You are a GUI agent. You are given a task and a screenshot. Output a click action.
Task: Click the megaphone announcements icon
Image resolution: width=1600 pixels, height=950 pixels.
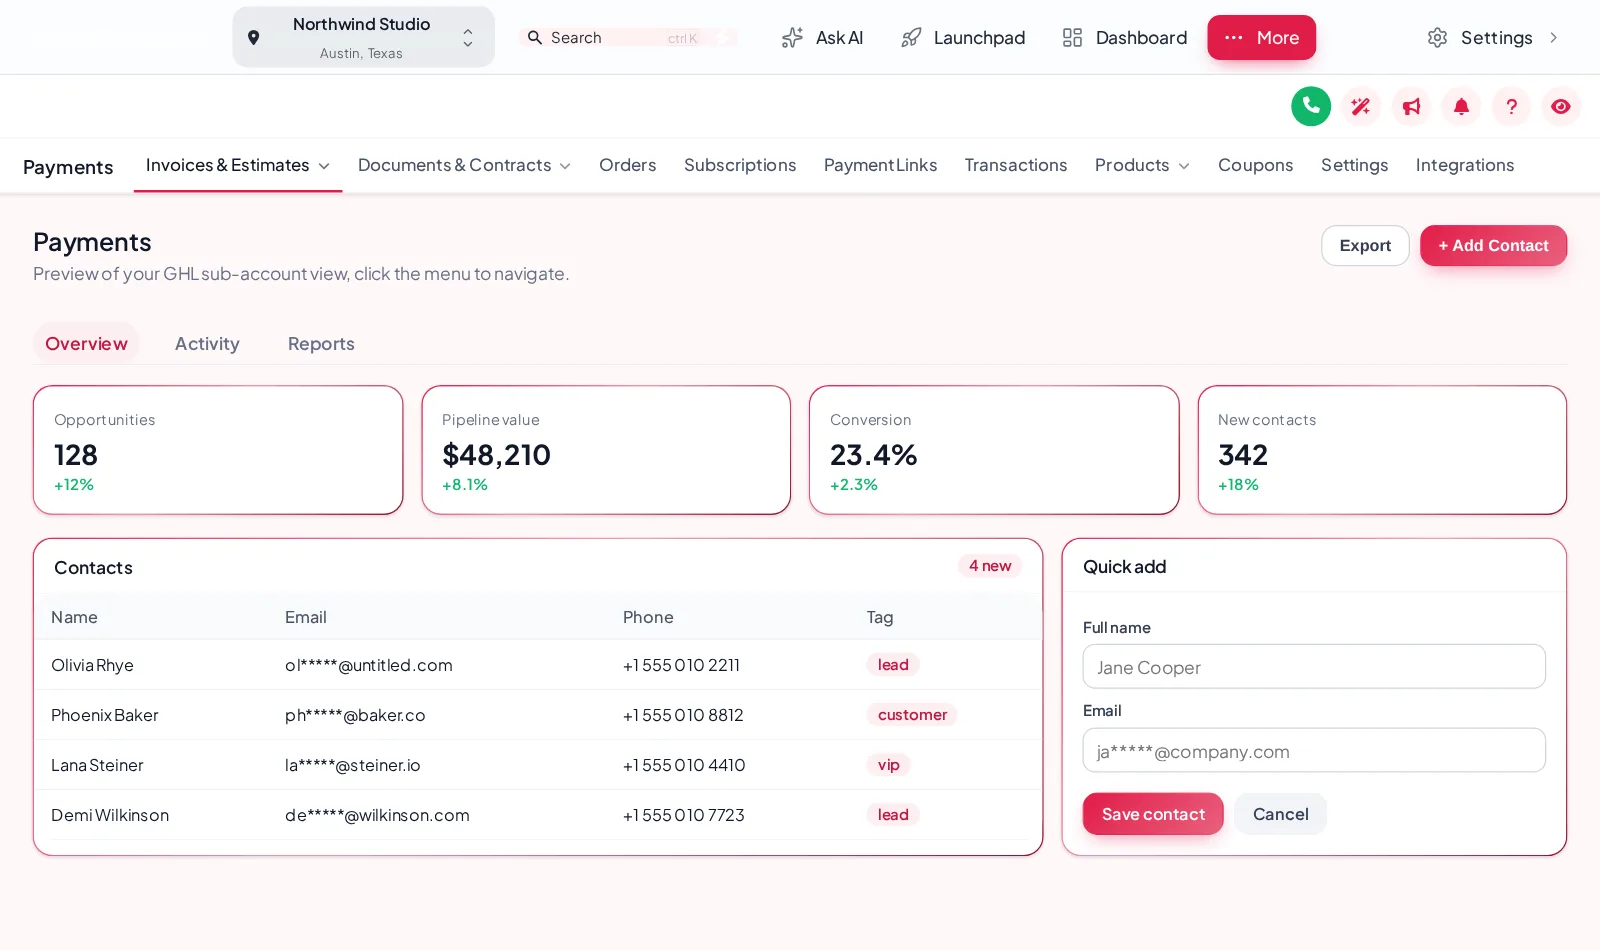[x=1411, y=106]
